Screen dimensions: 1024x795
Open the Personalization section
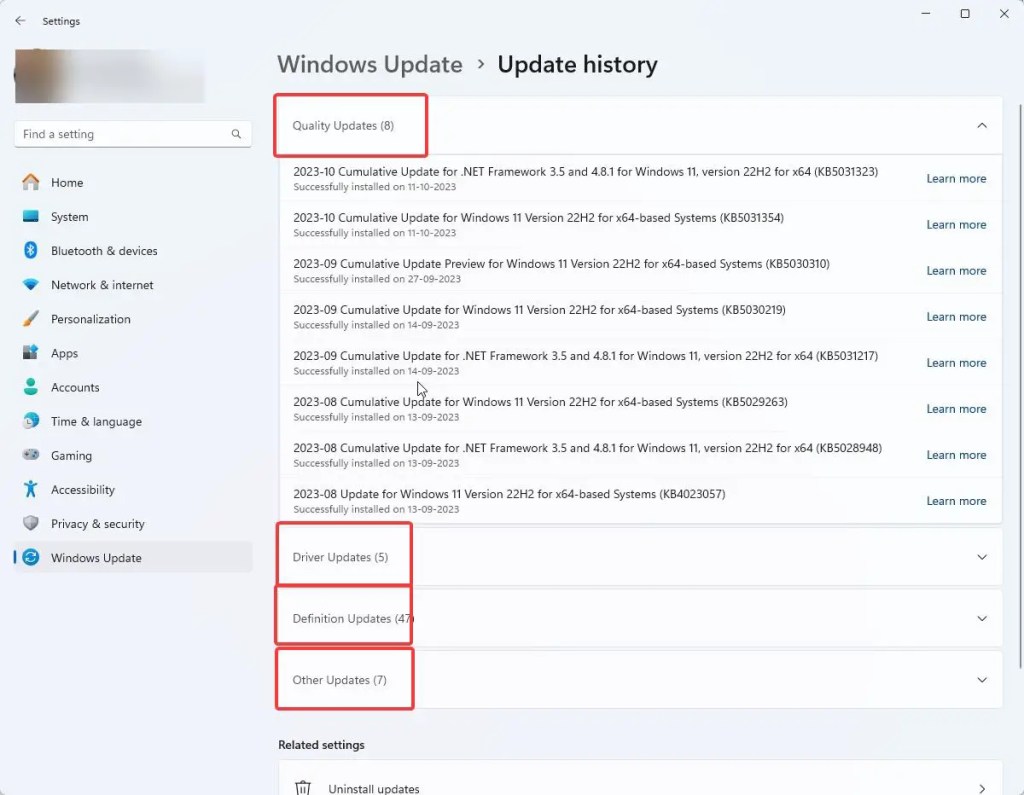[x=31, y=319]
